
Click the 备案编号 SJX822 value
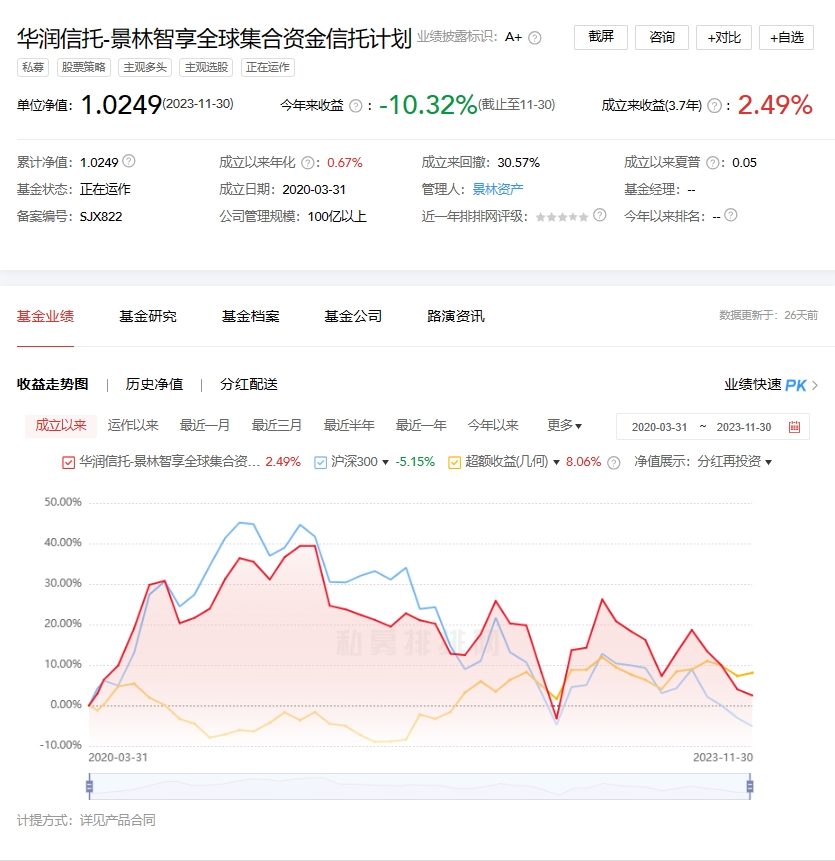(x=101, y=216)
